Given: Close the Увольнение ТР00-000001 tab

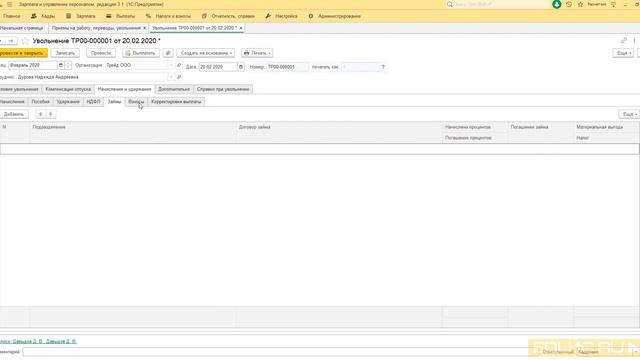Looking at the screenshot, I should click(x=241, y=28).
